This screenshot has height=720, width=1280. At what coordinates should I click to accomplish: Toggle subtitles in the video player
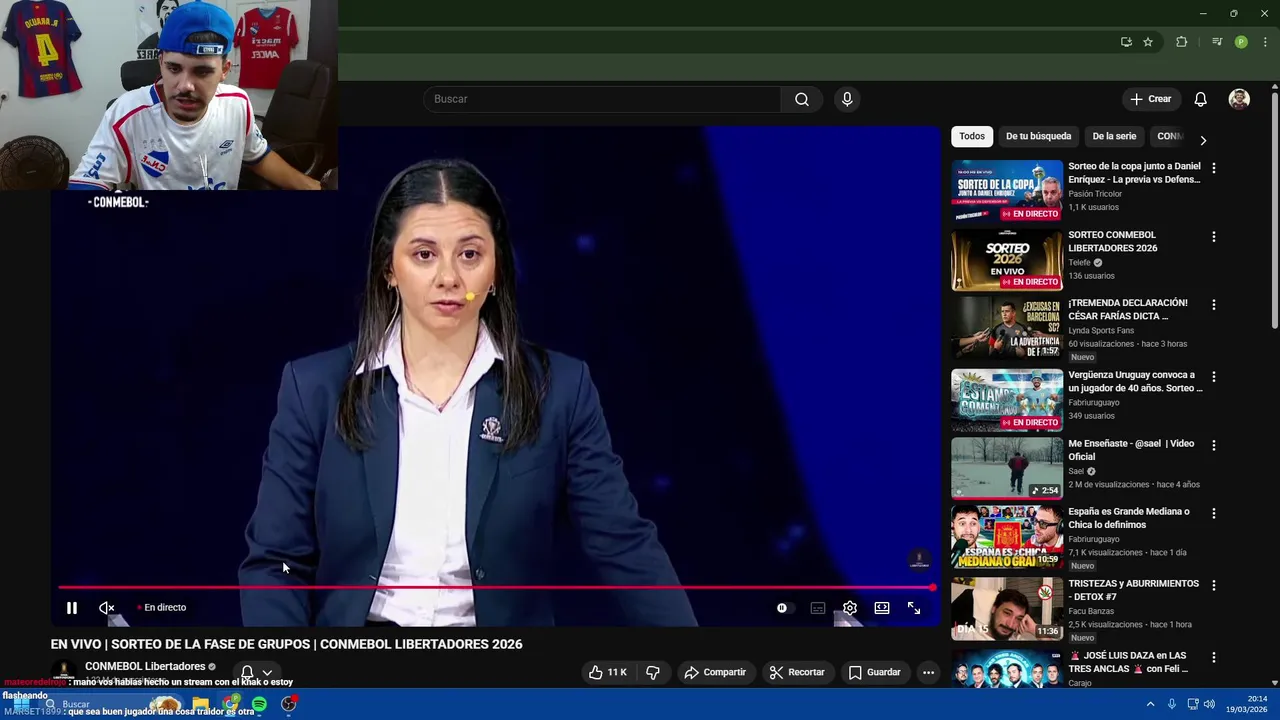tap(818, 607)
